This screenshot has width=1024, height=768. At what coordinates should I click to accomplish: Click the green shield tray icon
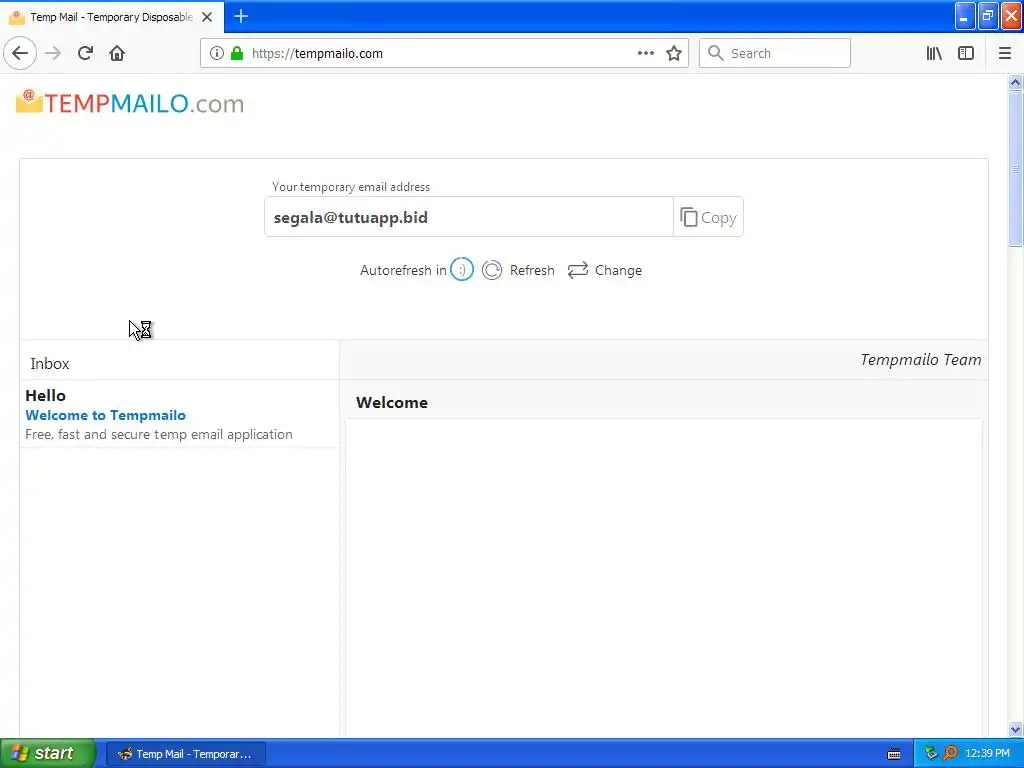click(x=931, y=753)
